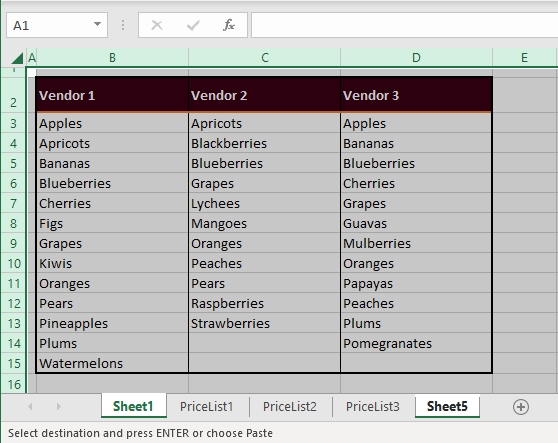Click the previous sheet scroll arrow
The height and width of the screenshot is (443, 558).
[30, 406]
